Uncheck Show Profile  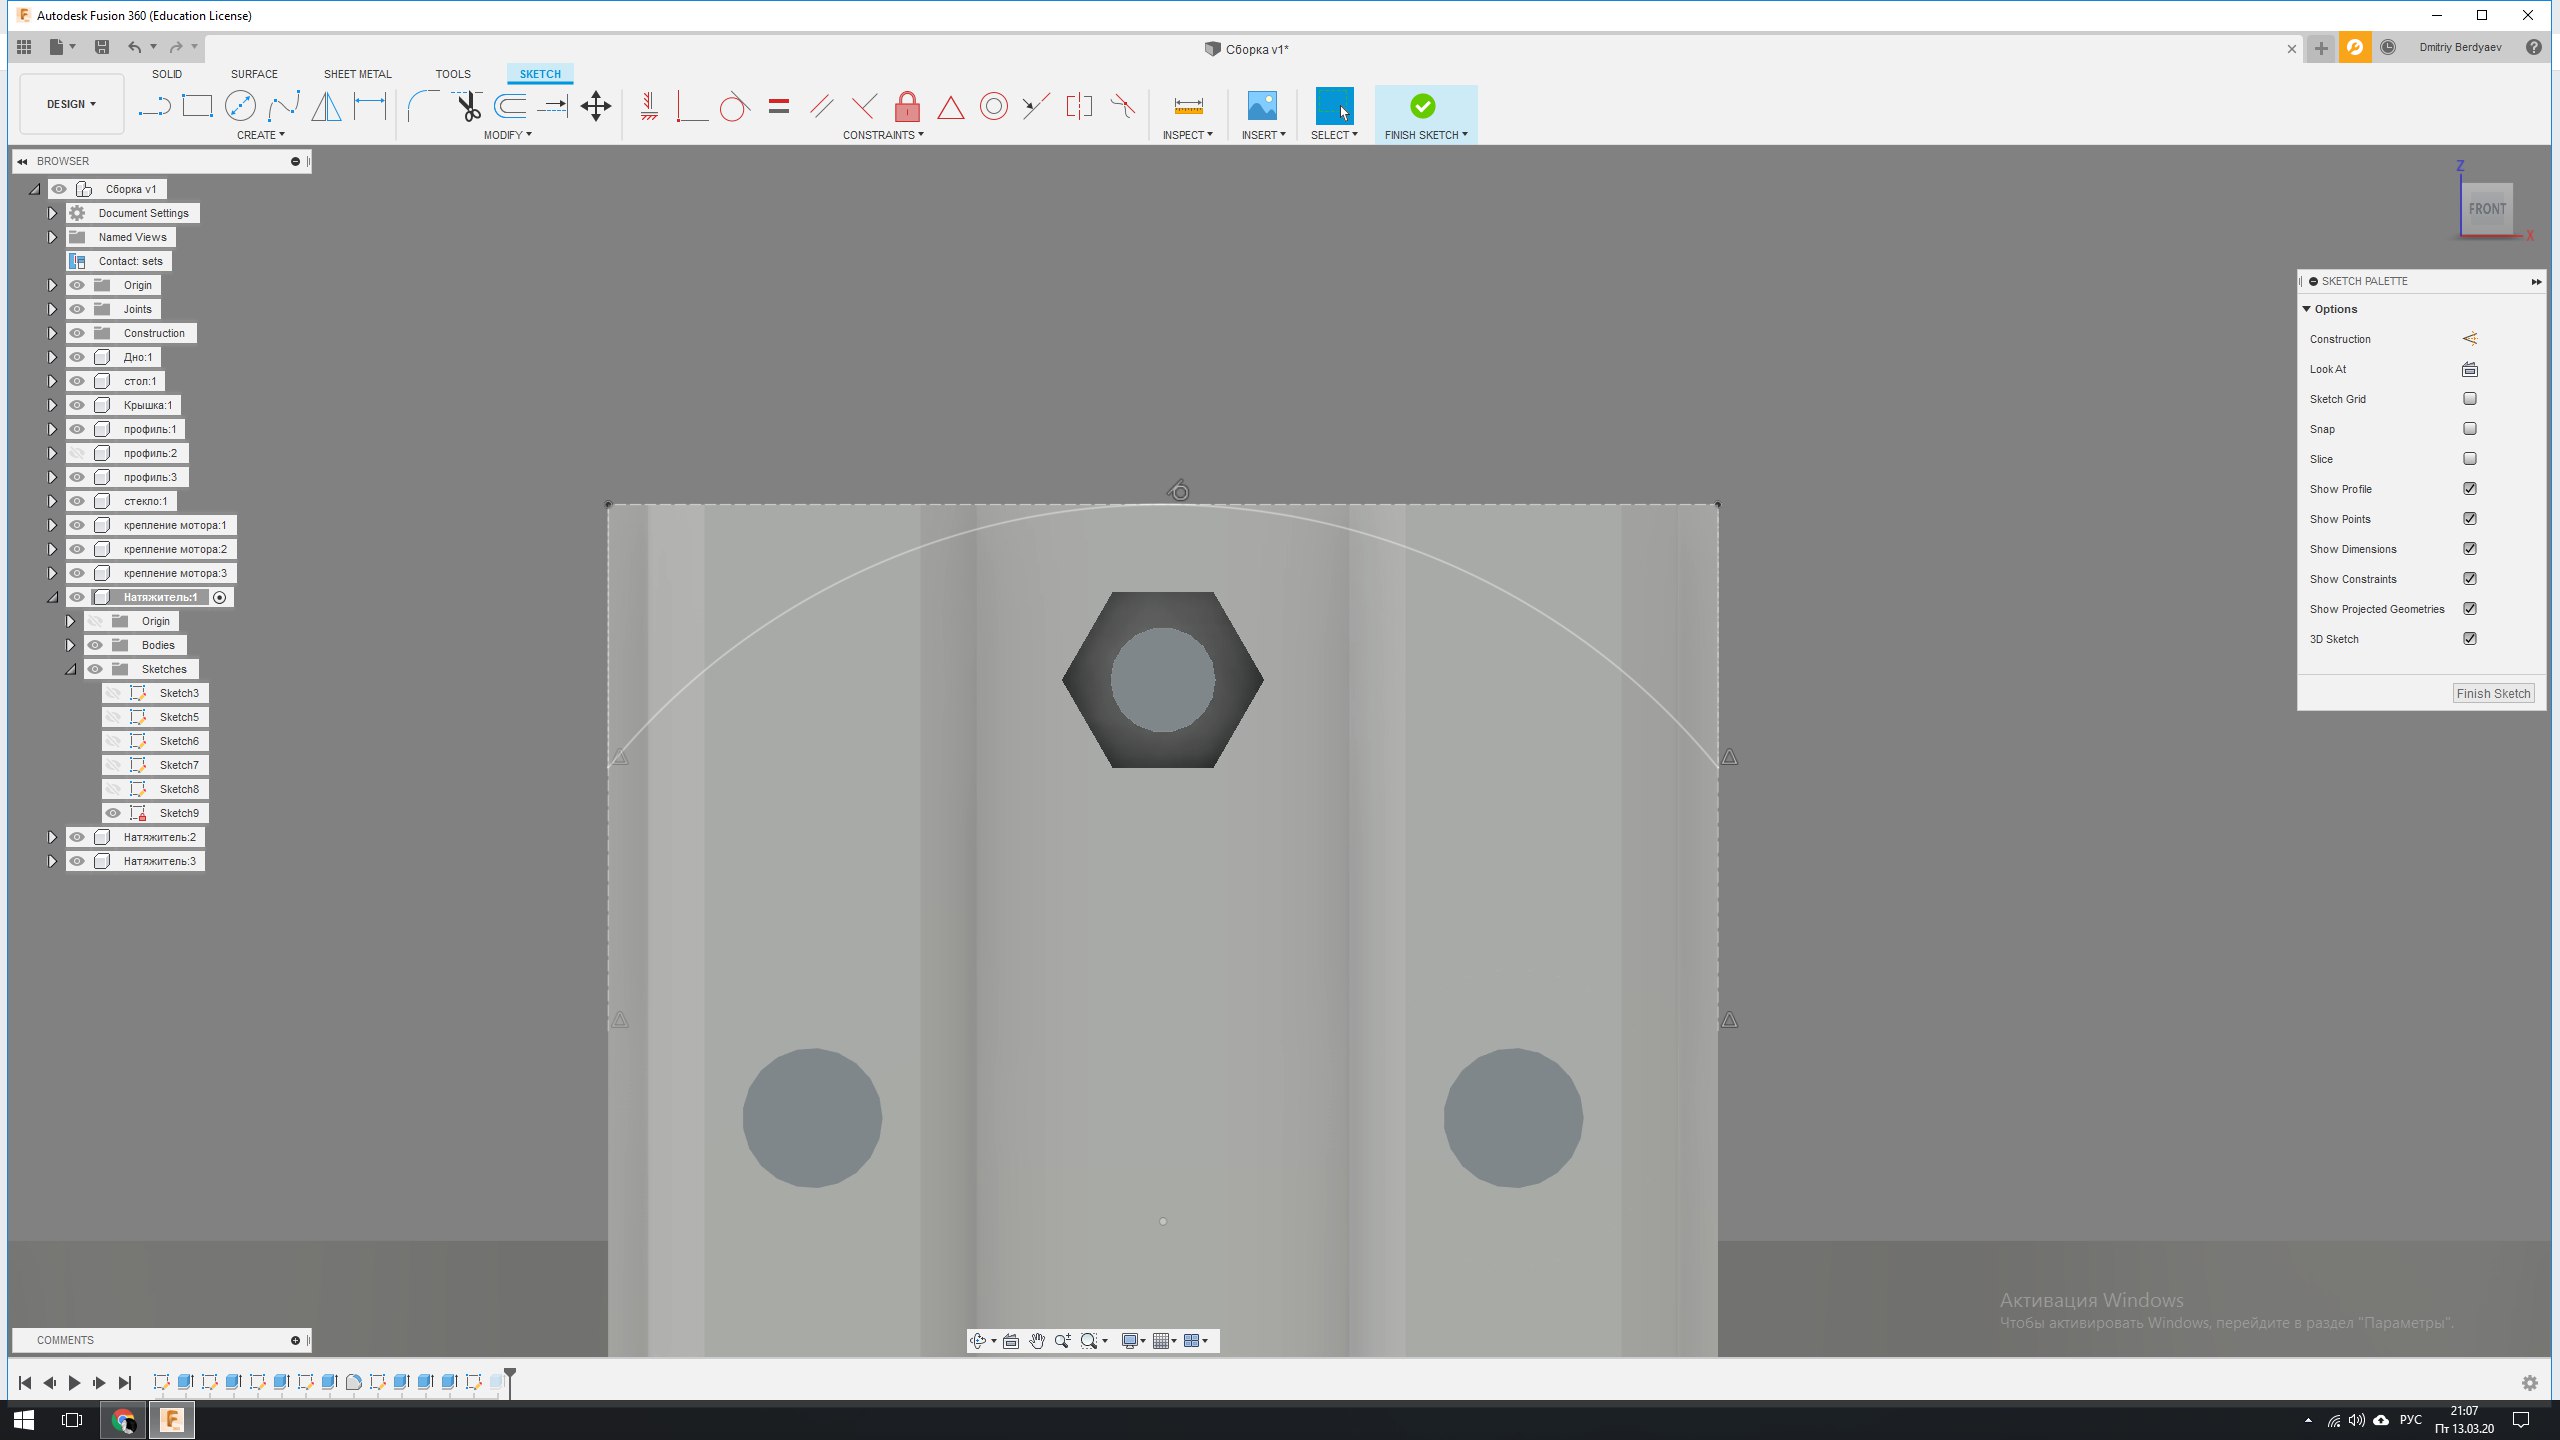pyautogui.click(x=2470, y=489)
